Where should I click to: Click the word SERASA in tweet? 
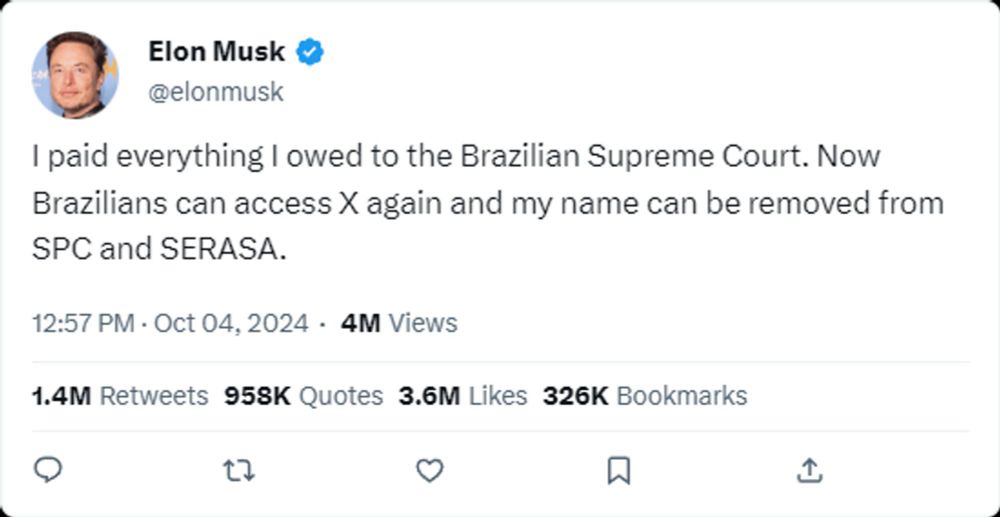pyautogui.click(x=218, y=250)
